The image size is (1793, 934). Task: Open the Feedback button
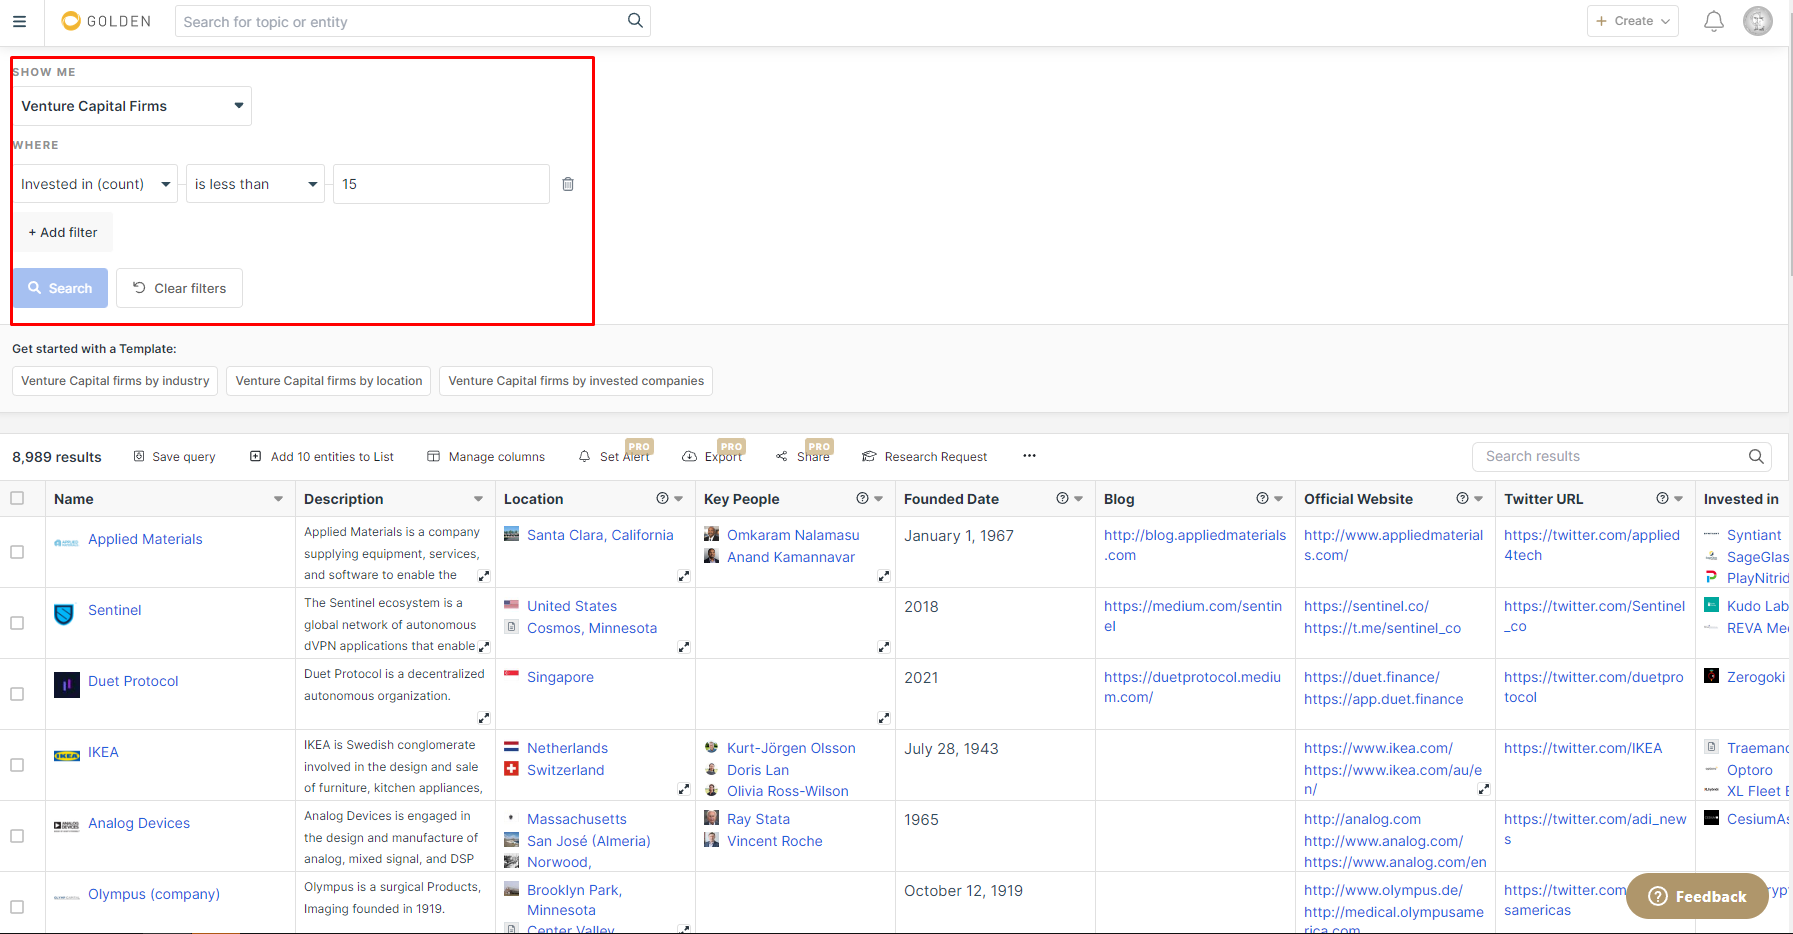(x=1697, y=896)
